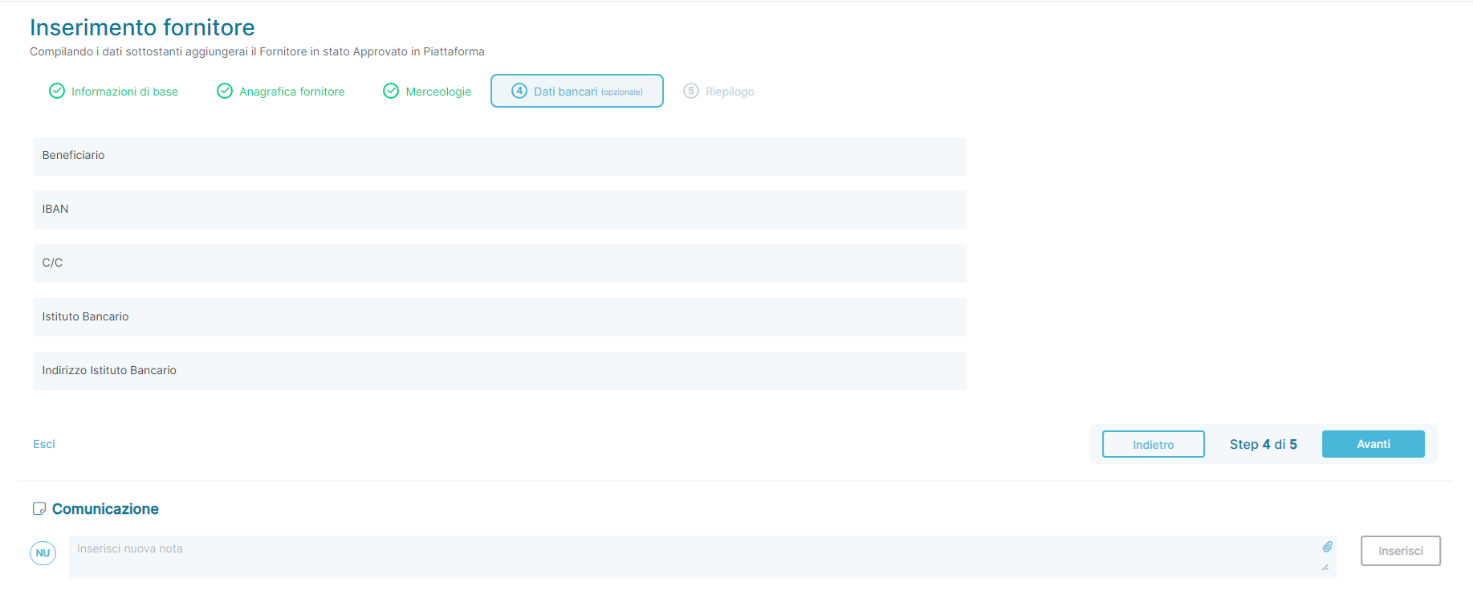Click the green check icon beside Informazioni di base
This screenshot has height=599, width=1473.
57,91
